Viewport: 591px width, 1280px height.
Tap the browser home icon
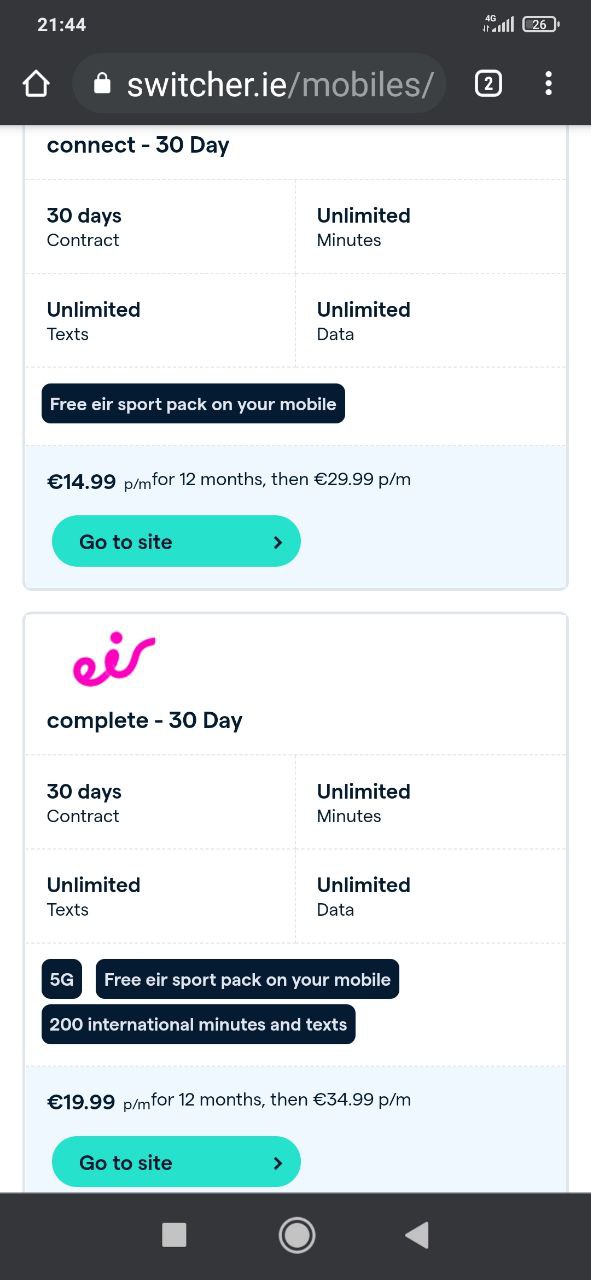[x=36, y=84]
